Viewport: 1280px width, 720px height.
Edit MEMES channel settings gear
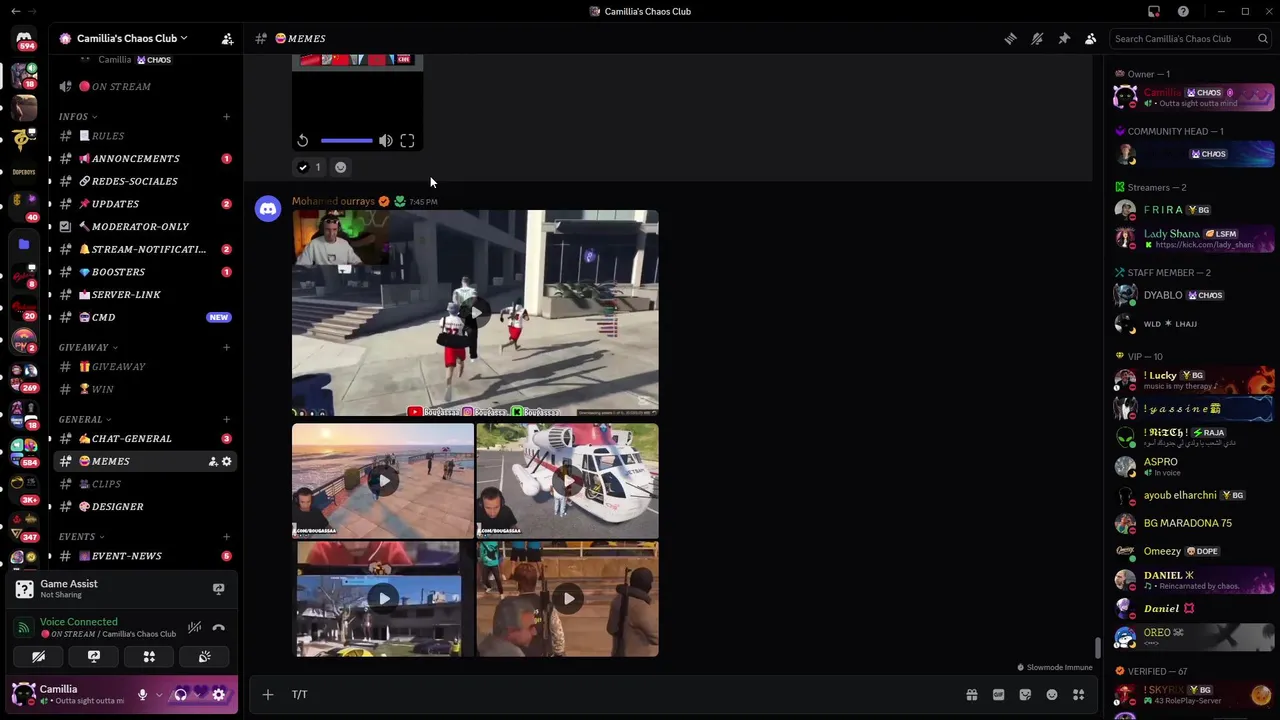point(226,461)
